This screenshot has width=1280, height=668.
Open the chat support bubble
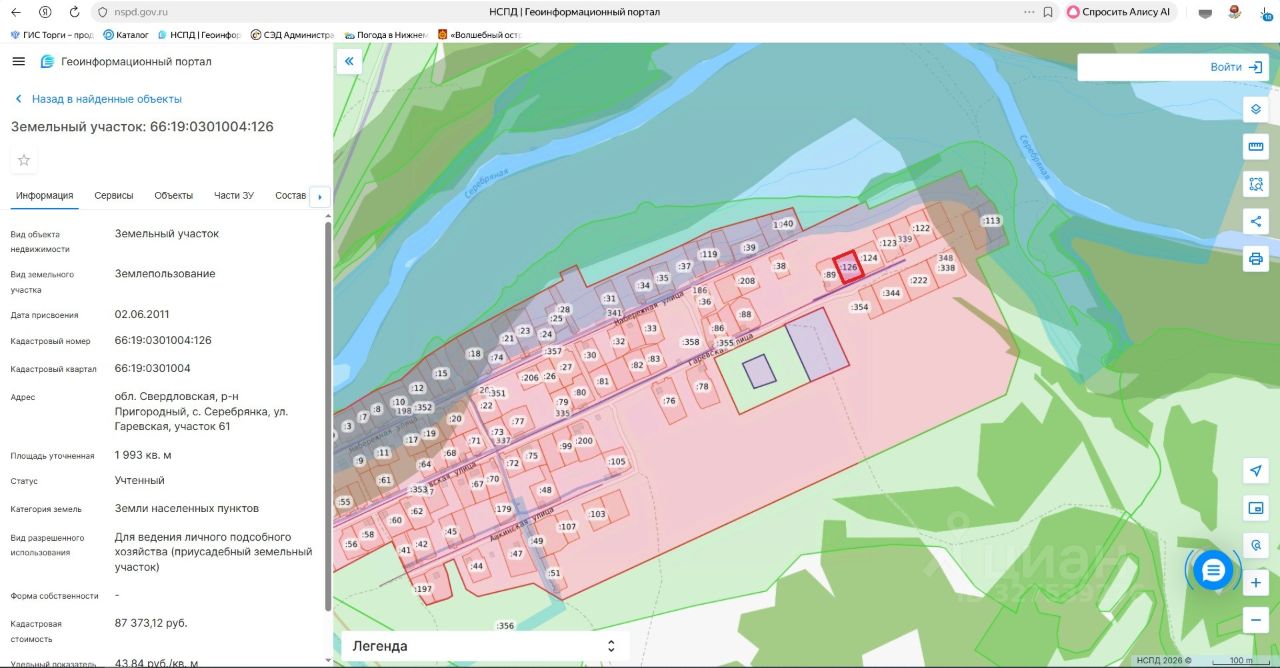pos(1213,570)
